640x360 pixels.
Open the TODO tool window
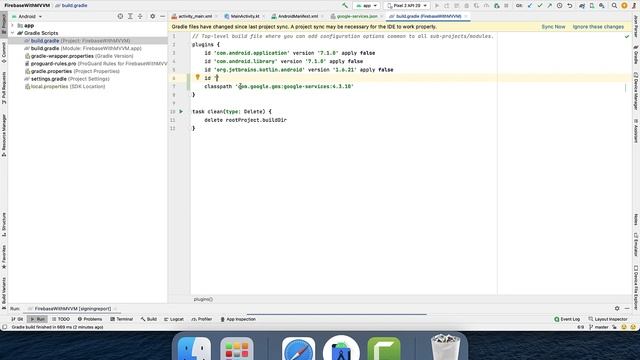coord(61,319)
